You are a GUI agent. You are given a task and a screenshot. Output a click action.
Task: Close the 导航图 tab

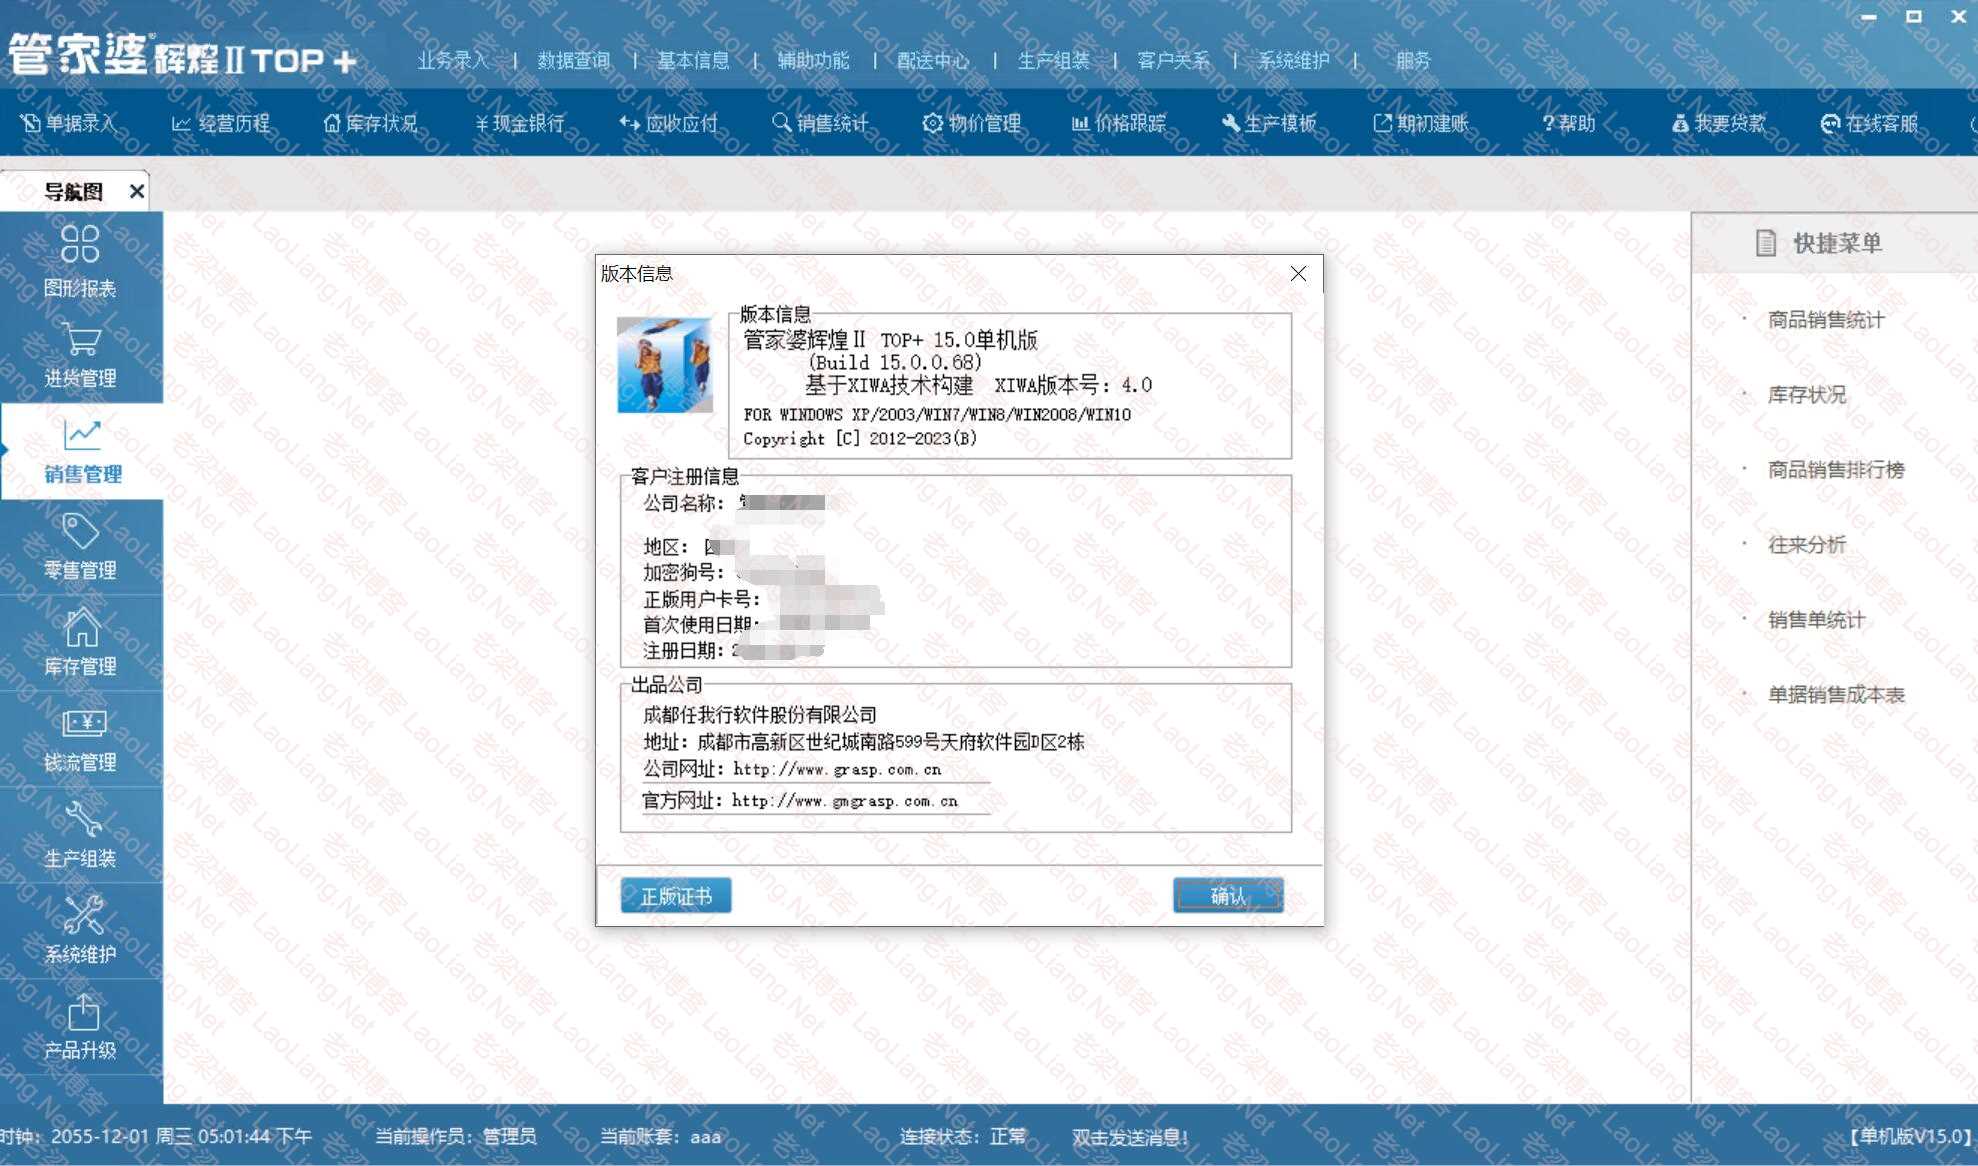coord(137,191)
